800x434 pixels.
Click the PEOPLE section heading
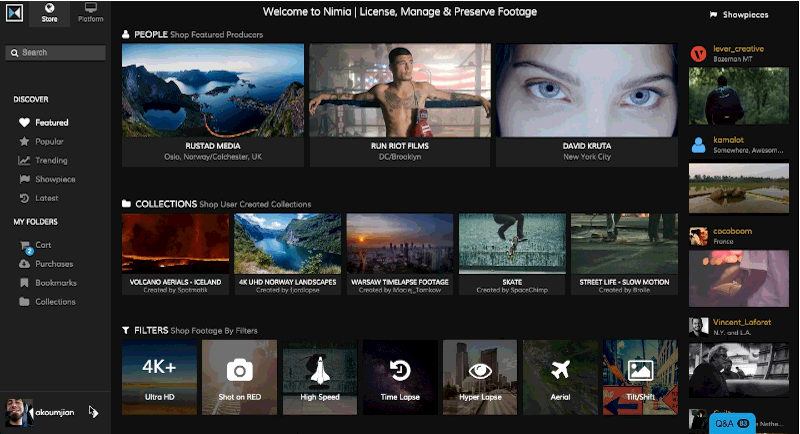coord(151,34)
